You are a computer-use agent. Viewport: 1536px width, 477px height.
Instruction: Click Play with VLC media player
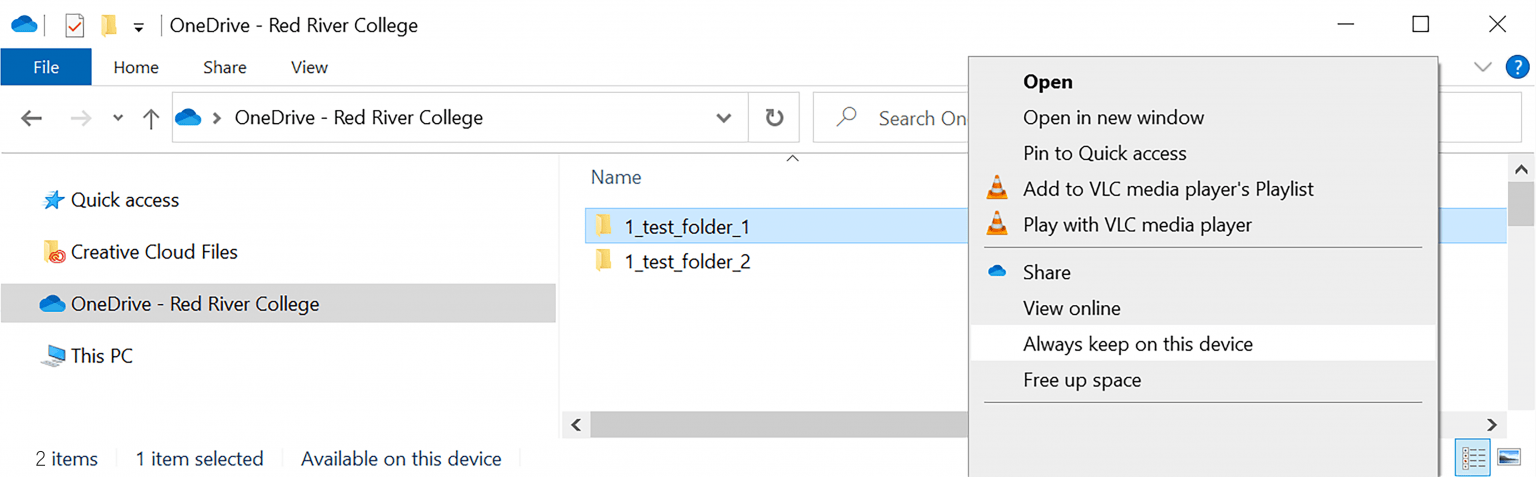pyautogui.click(x=1137, y=225)
